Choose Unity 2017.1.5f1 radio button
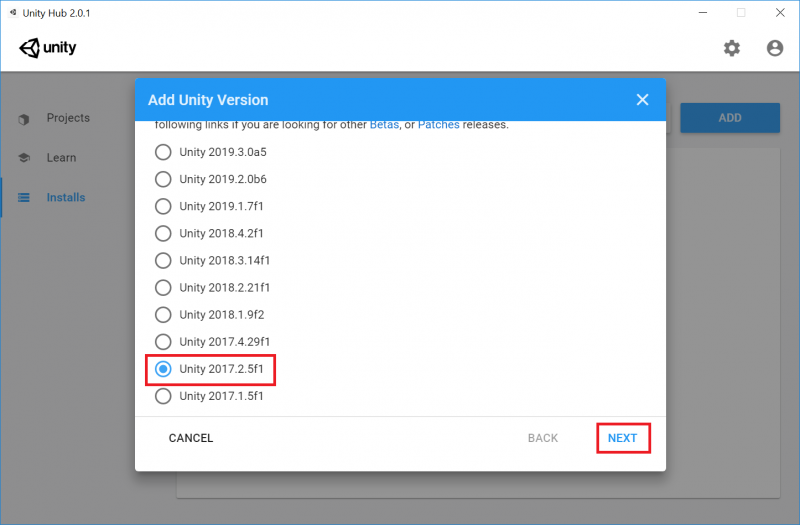This screenshot has width=800, height=525. tap(163, 396)
